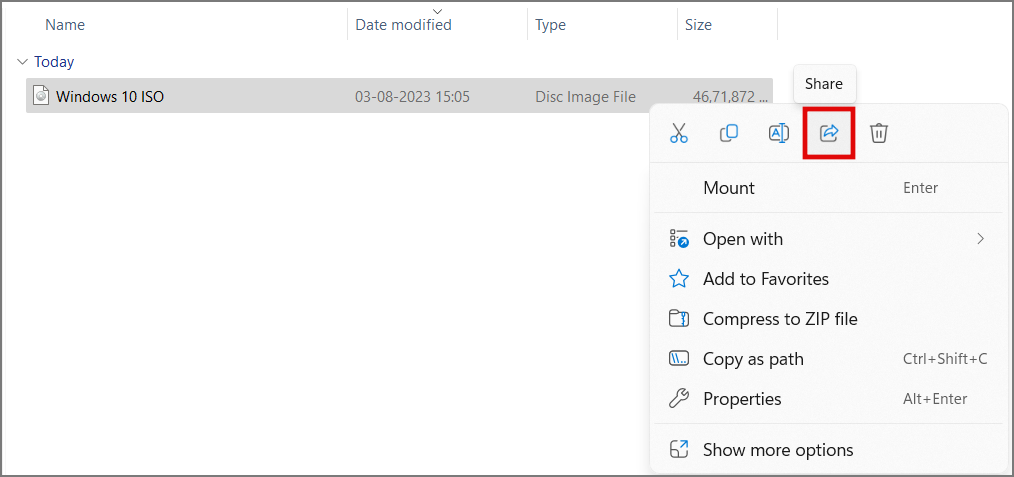The width and height of the screenshot is (1014, 477).
Task: Sort by the Name column header
Action: 65,25
